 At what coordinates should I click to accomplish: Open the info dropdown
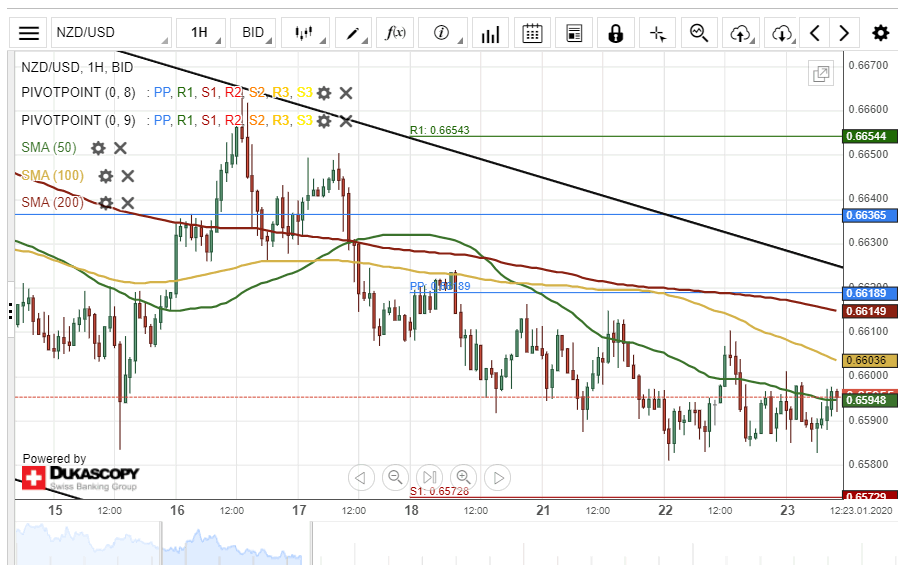[x=442, y=32]
